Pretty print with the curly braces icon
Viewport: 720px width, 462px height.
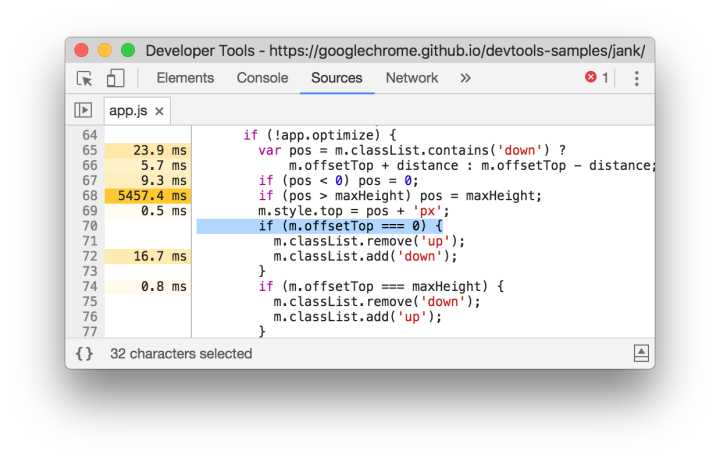pos(84,354)
